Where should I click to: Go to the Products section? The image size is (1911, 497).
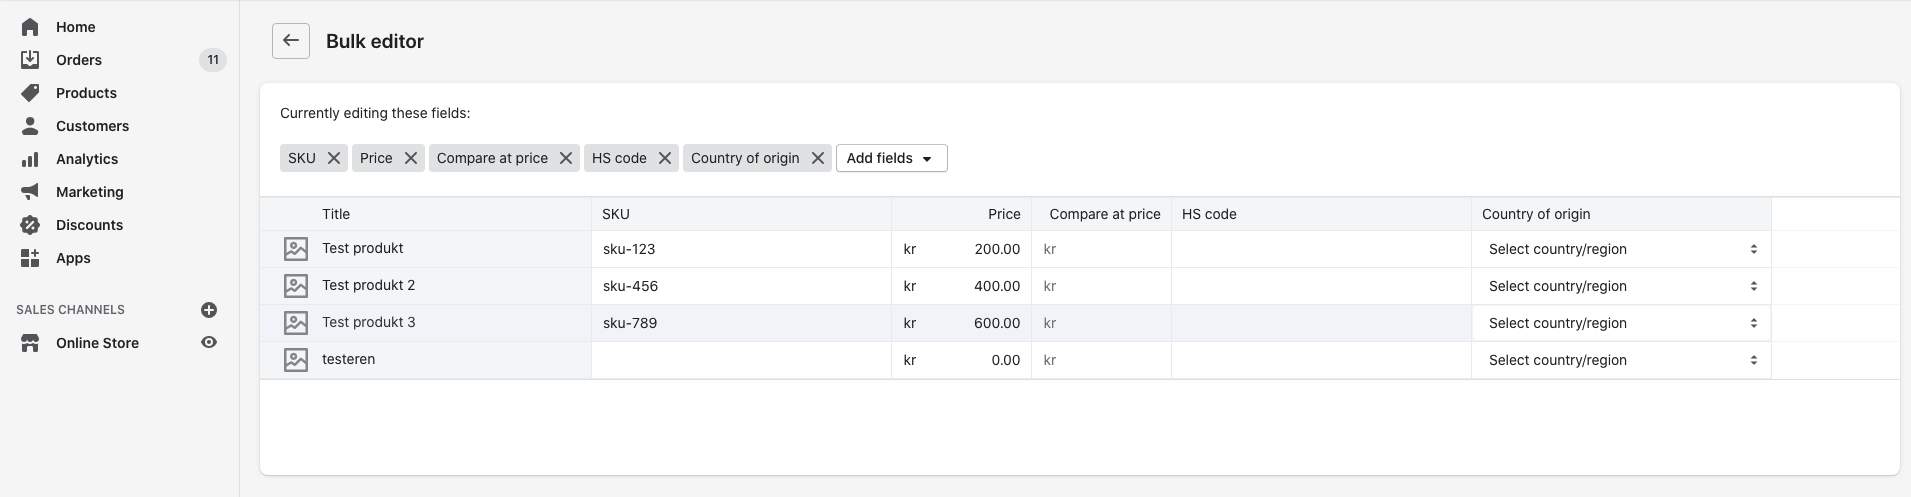point(86,93)
